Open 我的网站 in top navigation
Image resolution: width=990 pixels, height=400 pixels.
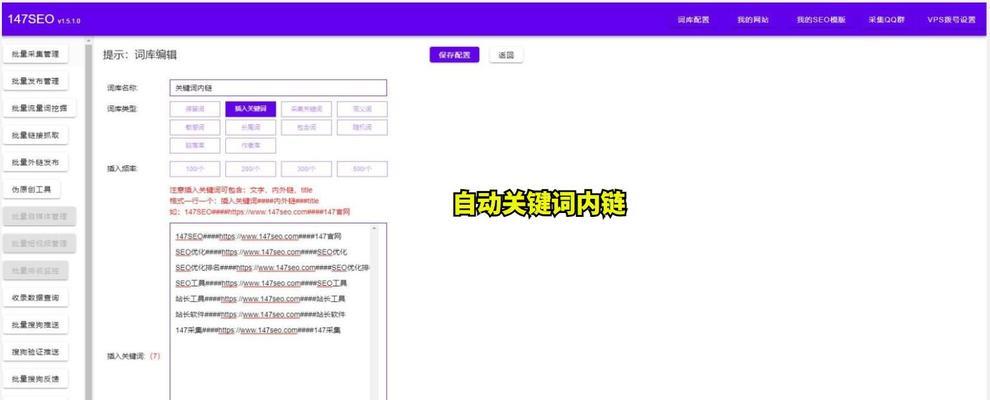tap(753, 20)
